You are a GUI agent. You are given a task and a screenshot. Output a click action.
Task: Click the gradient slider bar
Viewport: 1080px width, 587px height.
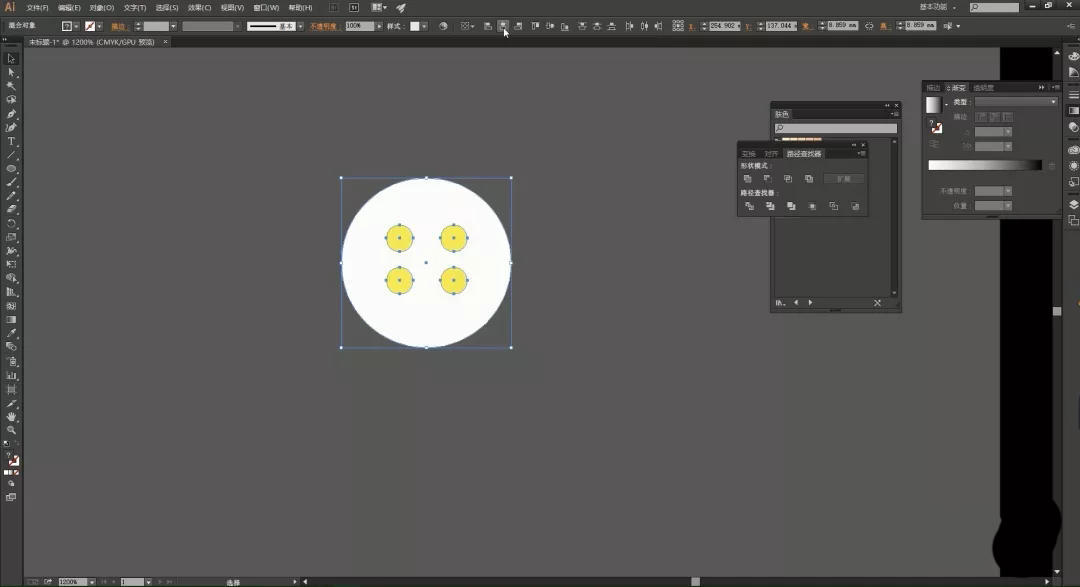click(x=985, y=165)
